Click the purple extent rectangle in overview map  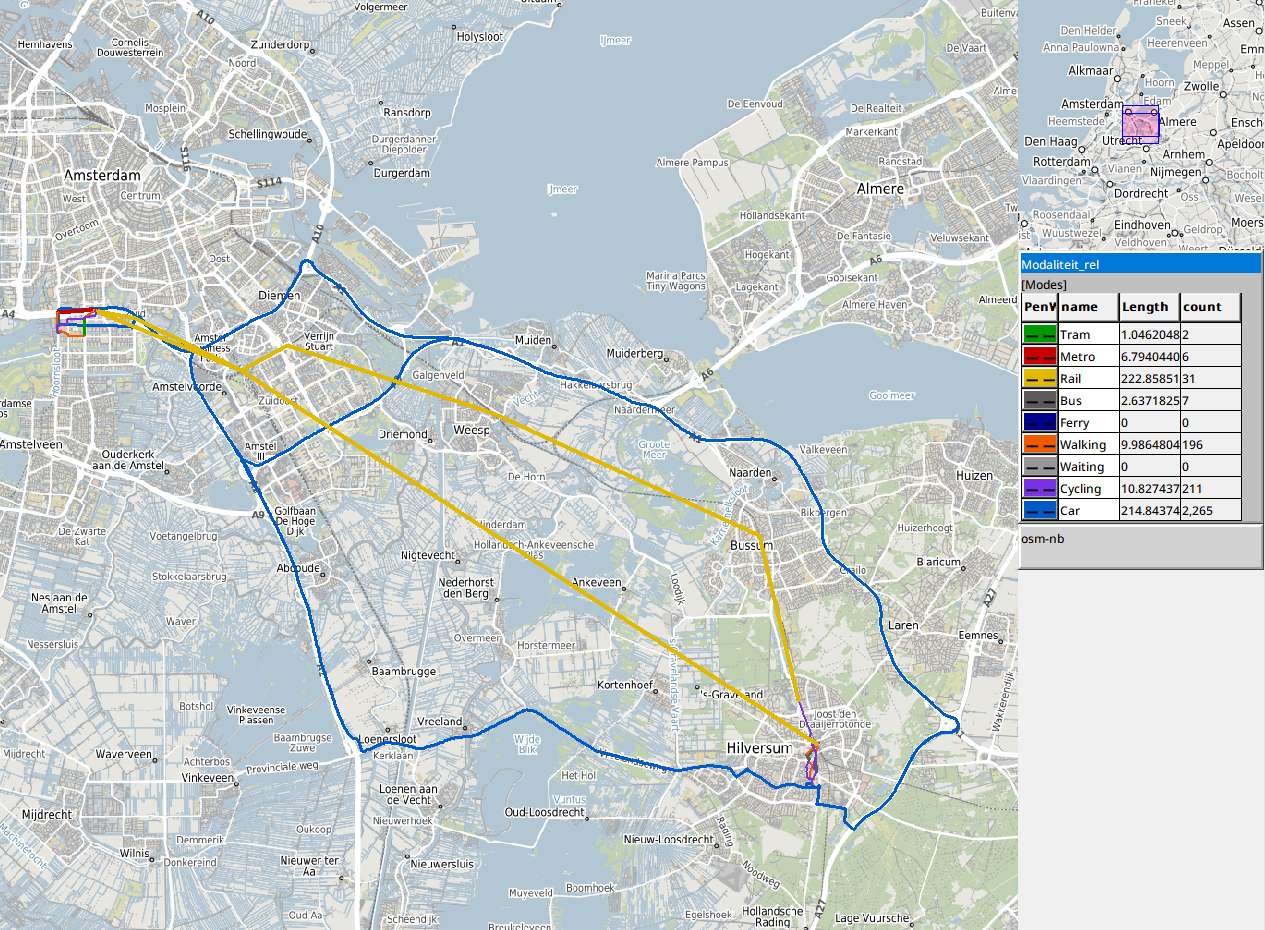(x=1140, y=124)
